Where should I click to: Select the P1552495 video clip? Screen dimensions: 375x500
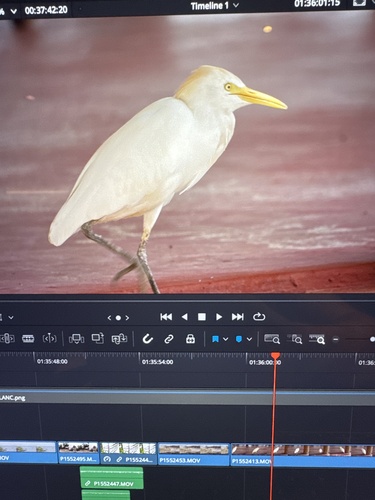[78, 453]
